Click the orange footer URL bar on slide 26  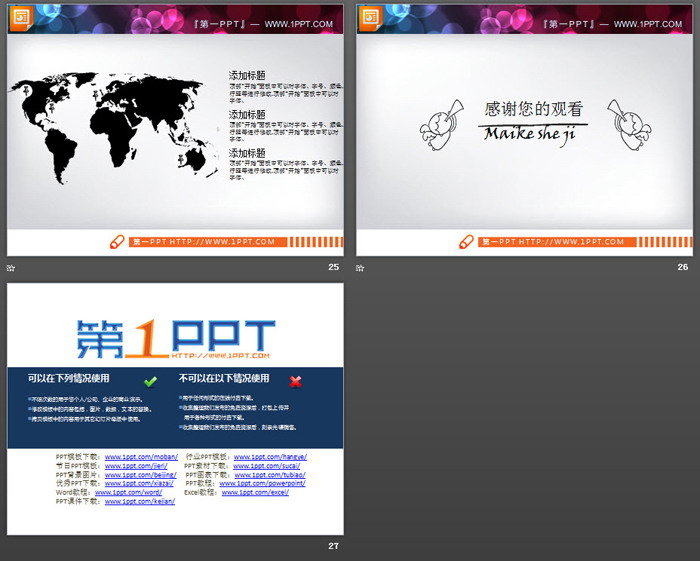[557, 242]
